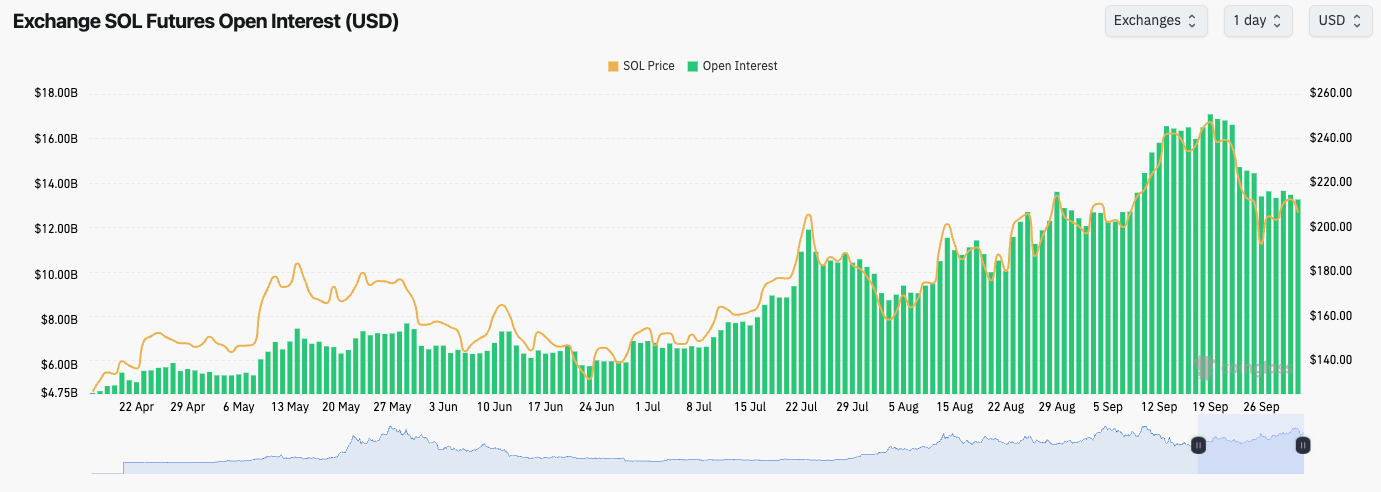Click the 5 Aug date label
The width and height of the screenshot is (1381, 492).
pos(903,408)
